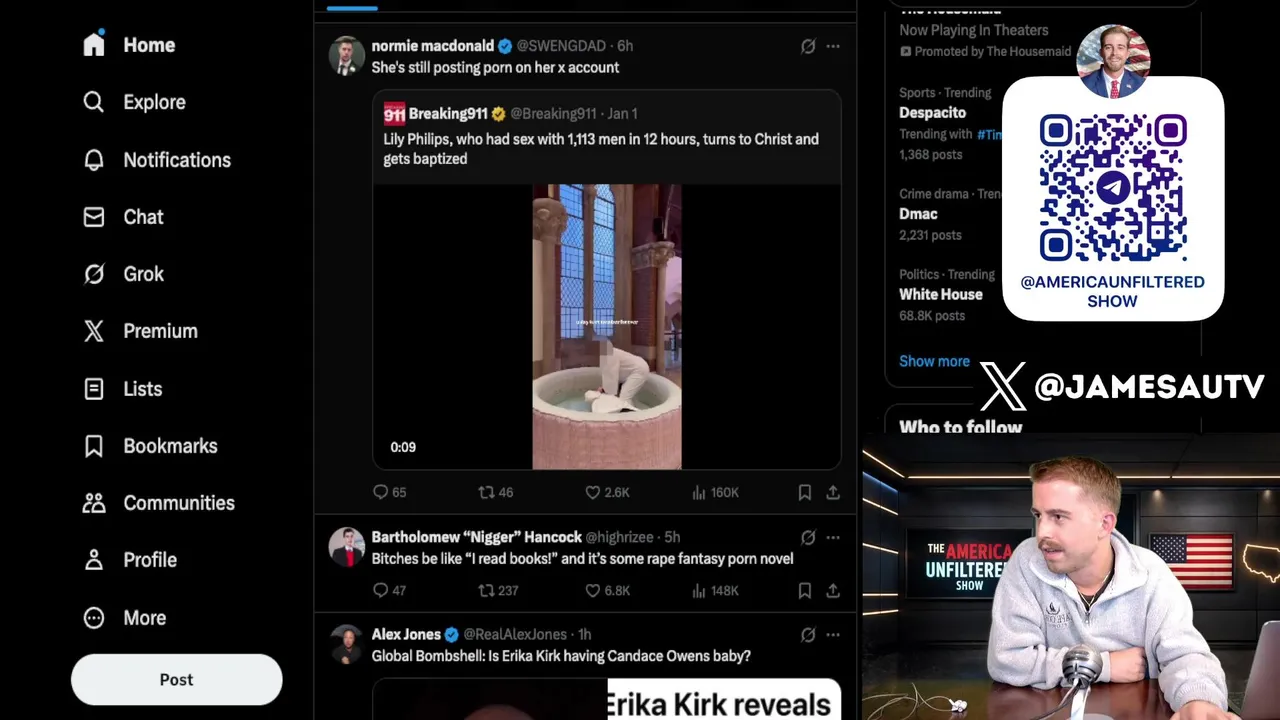Click the Lists icon in sidebar

point(94,389)
